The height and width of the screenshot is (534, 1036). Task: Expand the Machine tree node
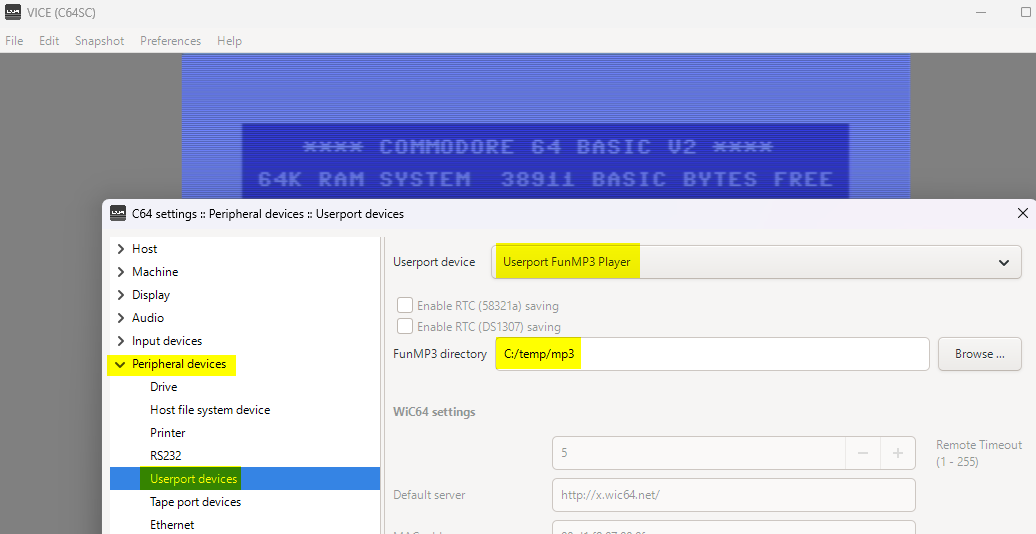click(120, 272)
